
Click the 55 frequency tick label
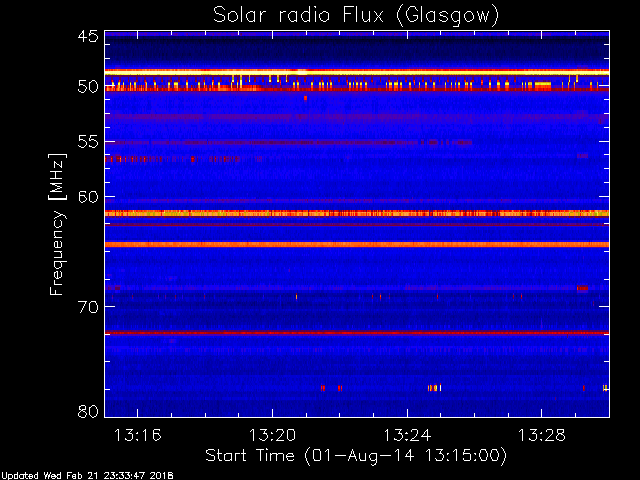coord(88,142)
